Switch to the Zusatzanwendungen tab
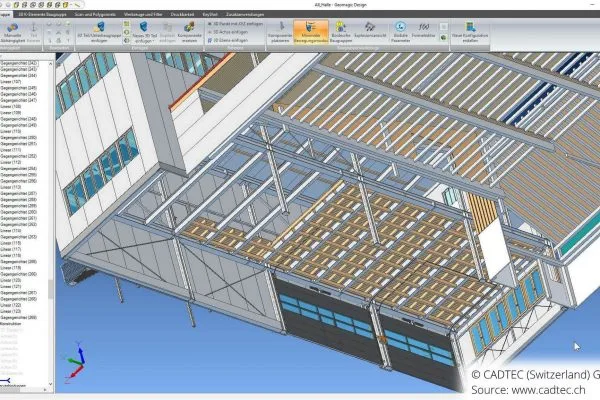 point(245,15)
